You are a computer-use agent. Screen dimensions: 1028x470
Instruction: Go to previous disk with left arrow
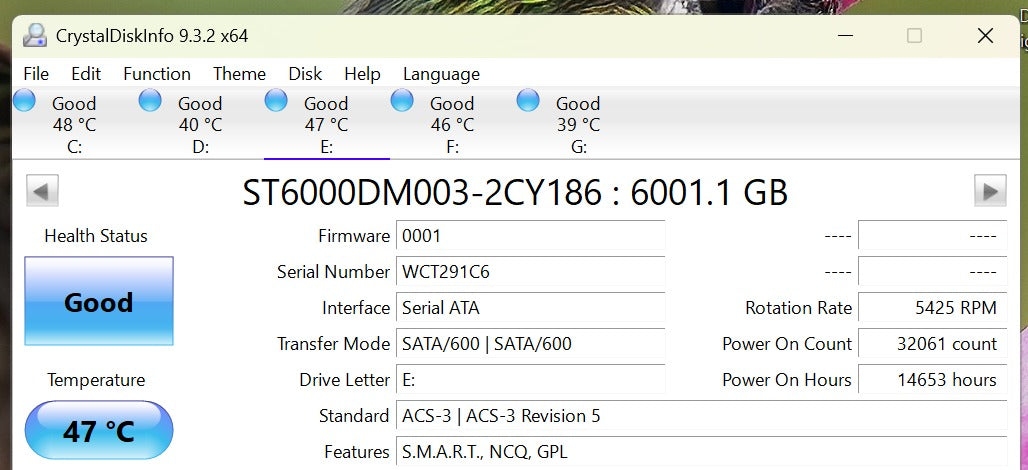coord(42,191)
